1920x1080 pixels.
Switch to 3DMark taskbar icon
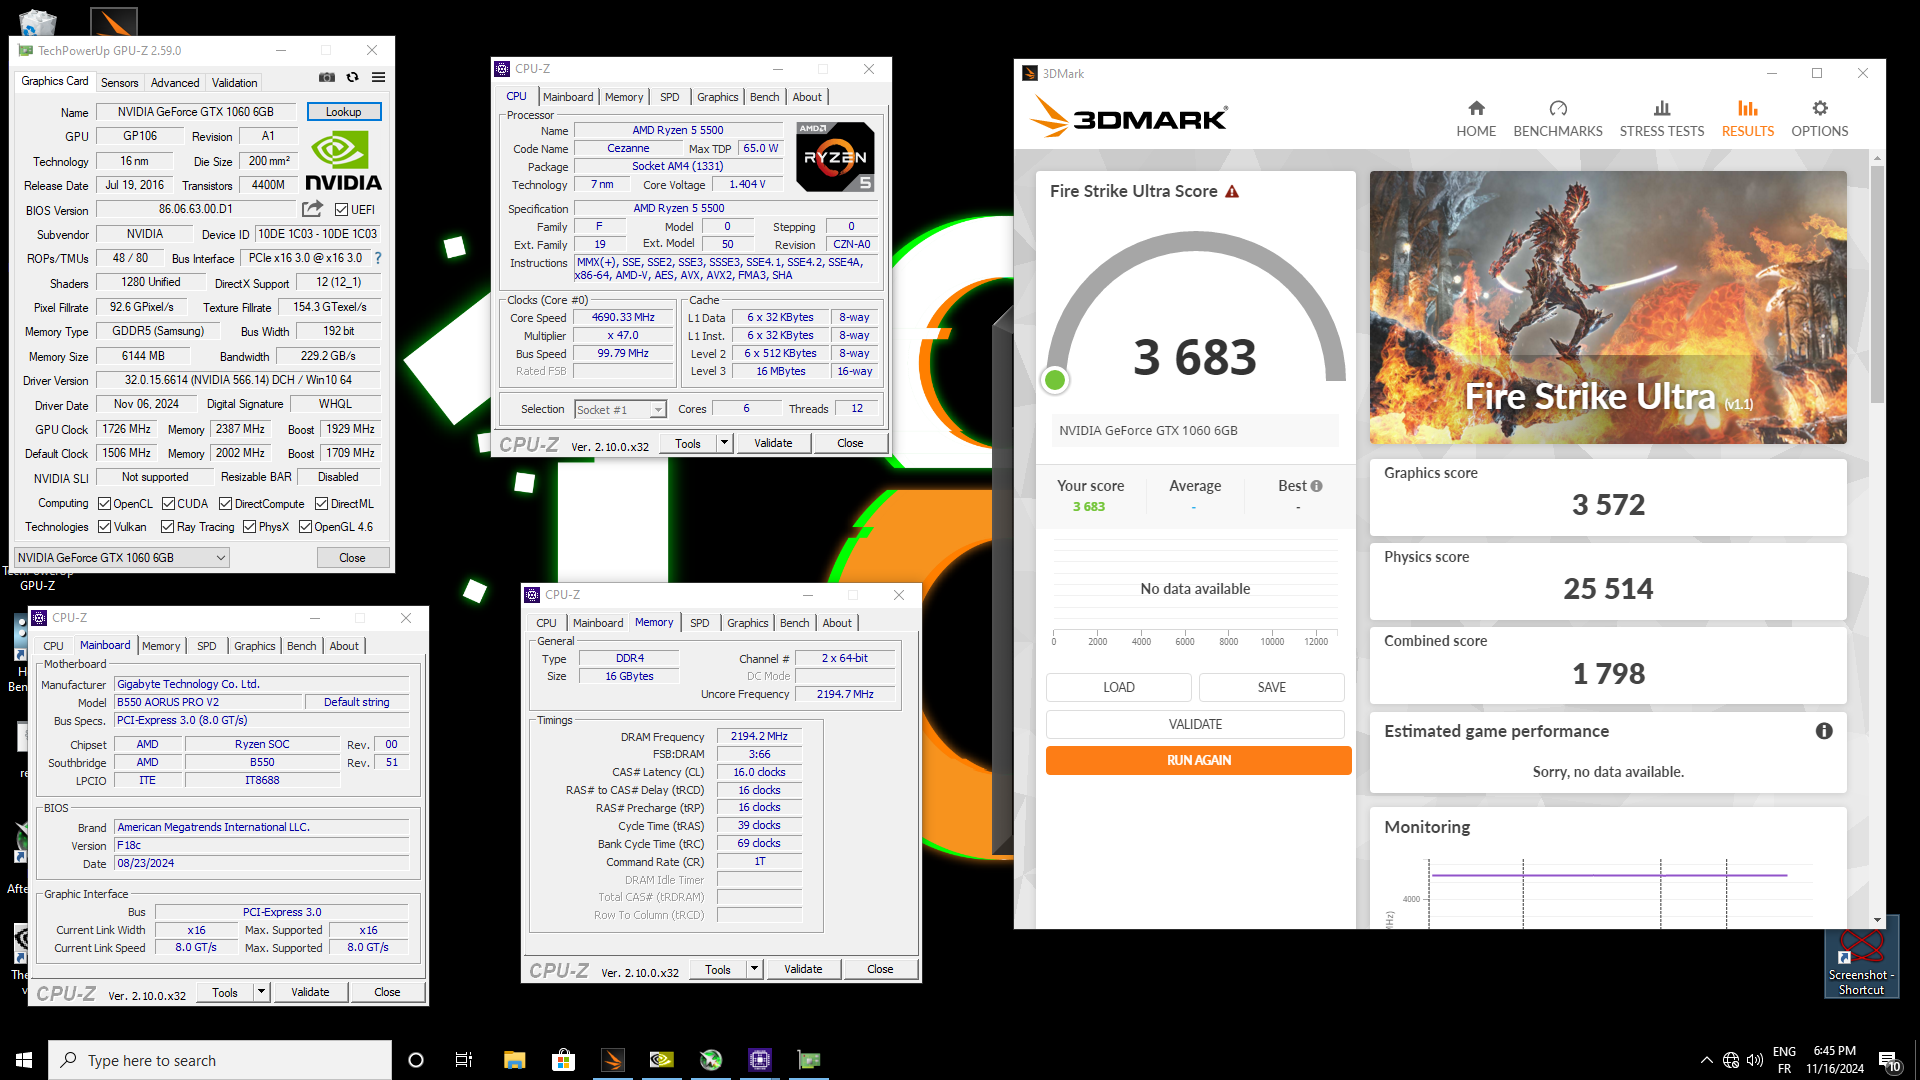(613, 1060)
